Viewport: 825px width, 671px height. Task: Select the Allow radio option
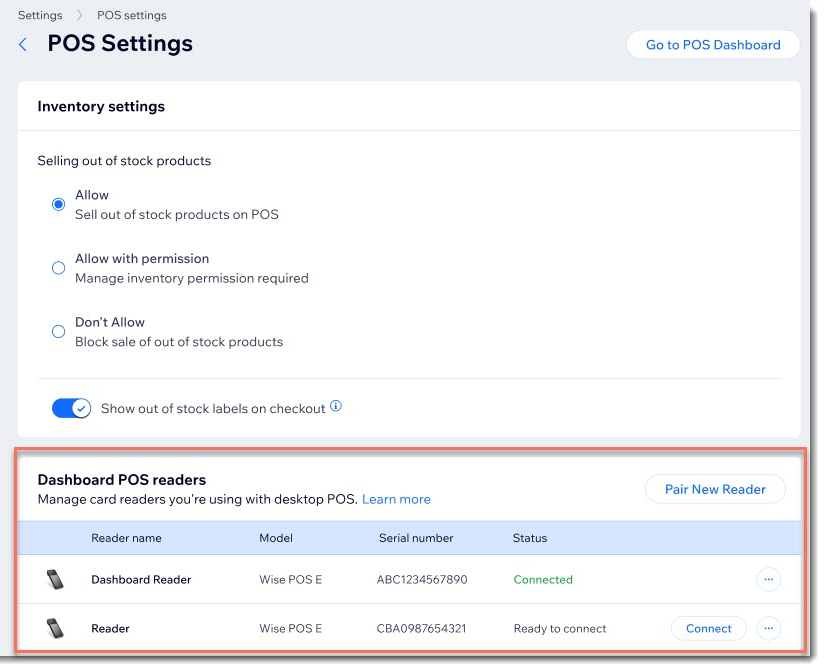pyautogui.click(x=58, y=204)
